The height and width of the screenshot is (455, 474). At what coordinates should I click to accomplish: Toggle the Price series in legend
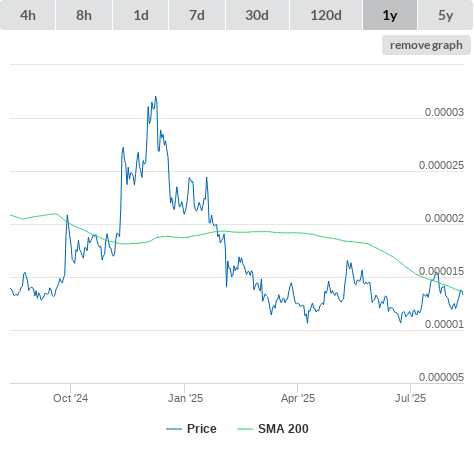pos(191,429)
